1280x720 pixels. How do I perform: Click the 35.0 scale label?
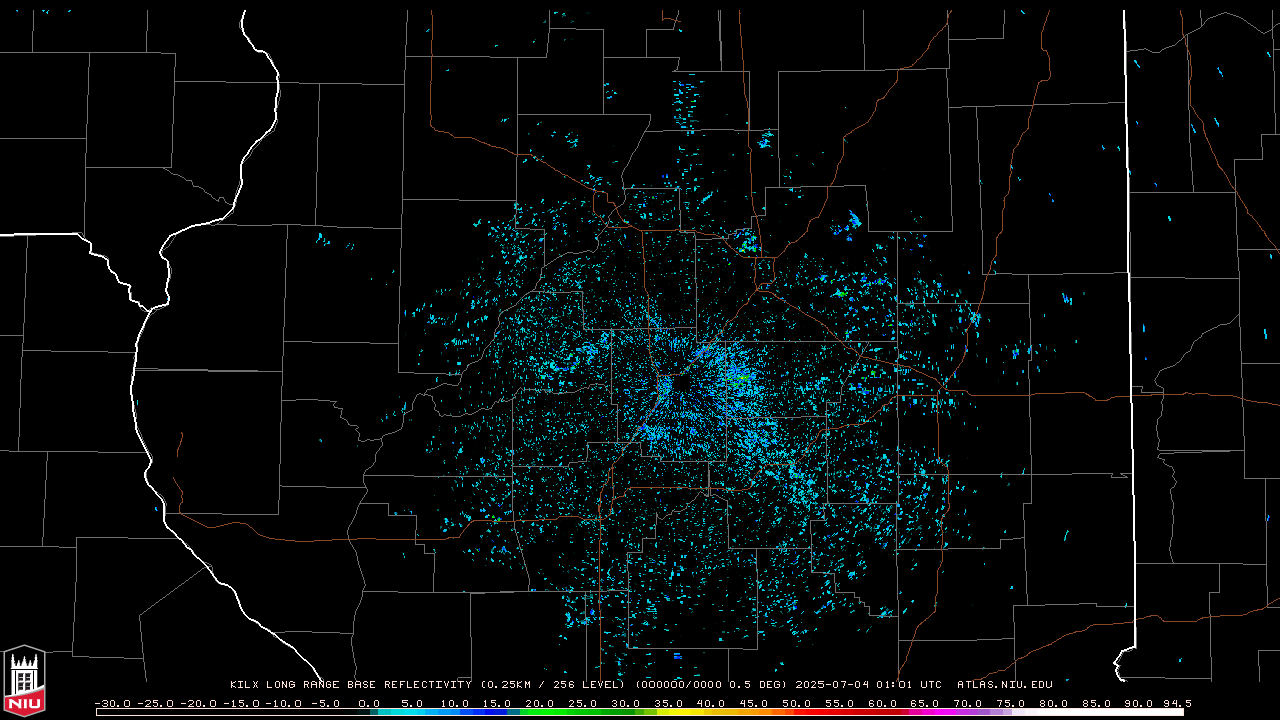pyautogui.click(x=668, y=704)
